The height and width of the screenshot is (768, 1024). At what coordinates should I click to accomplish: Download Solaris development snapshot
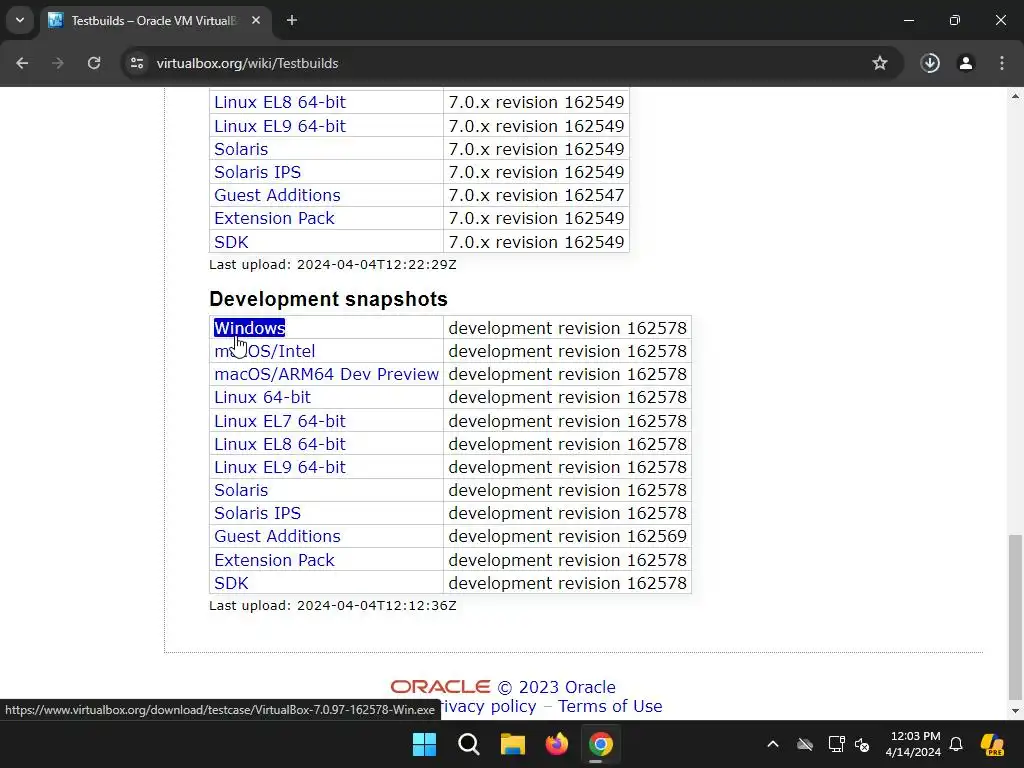pyautogui.click(x=241, y=490)
